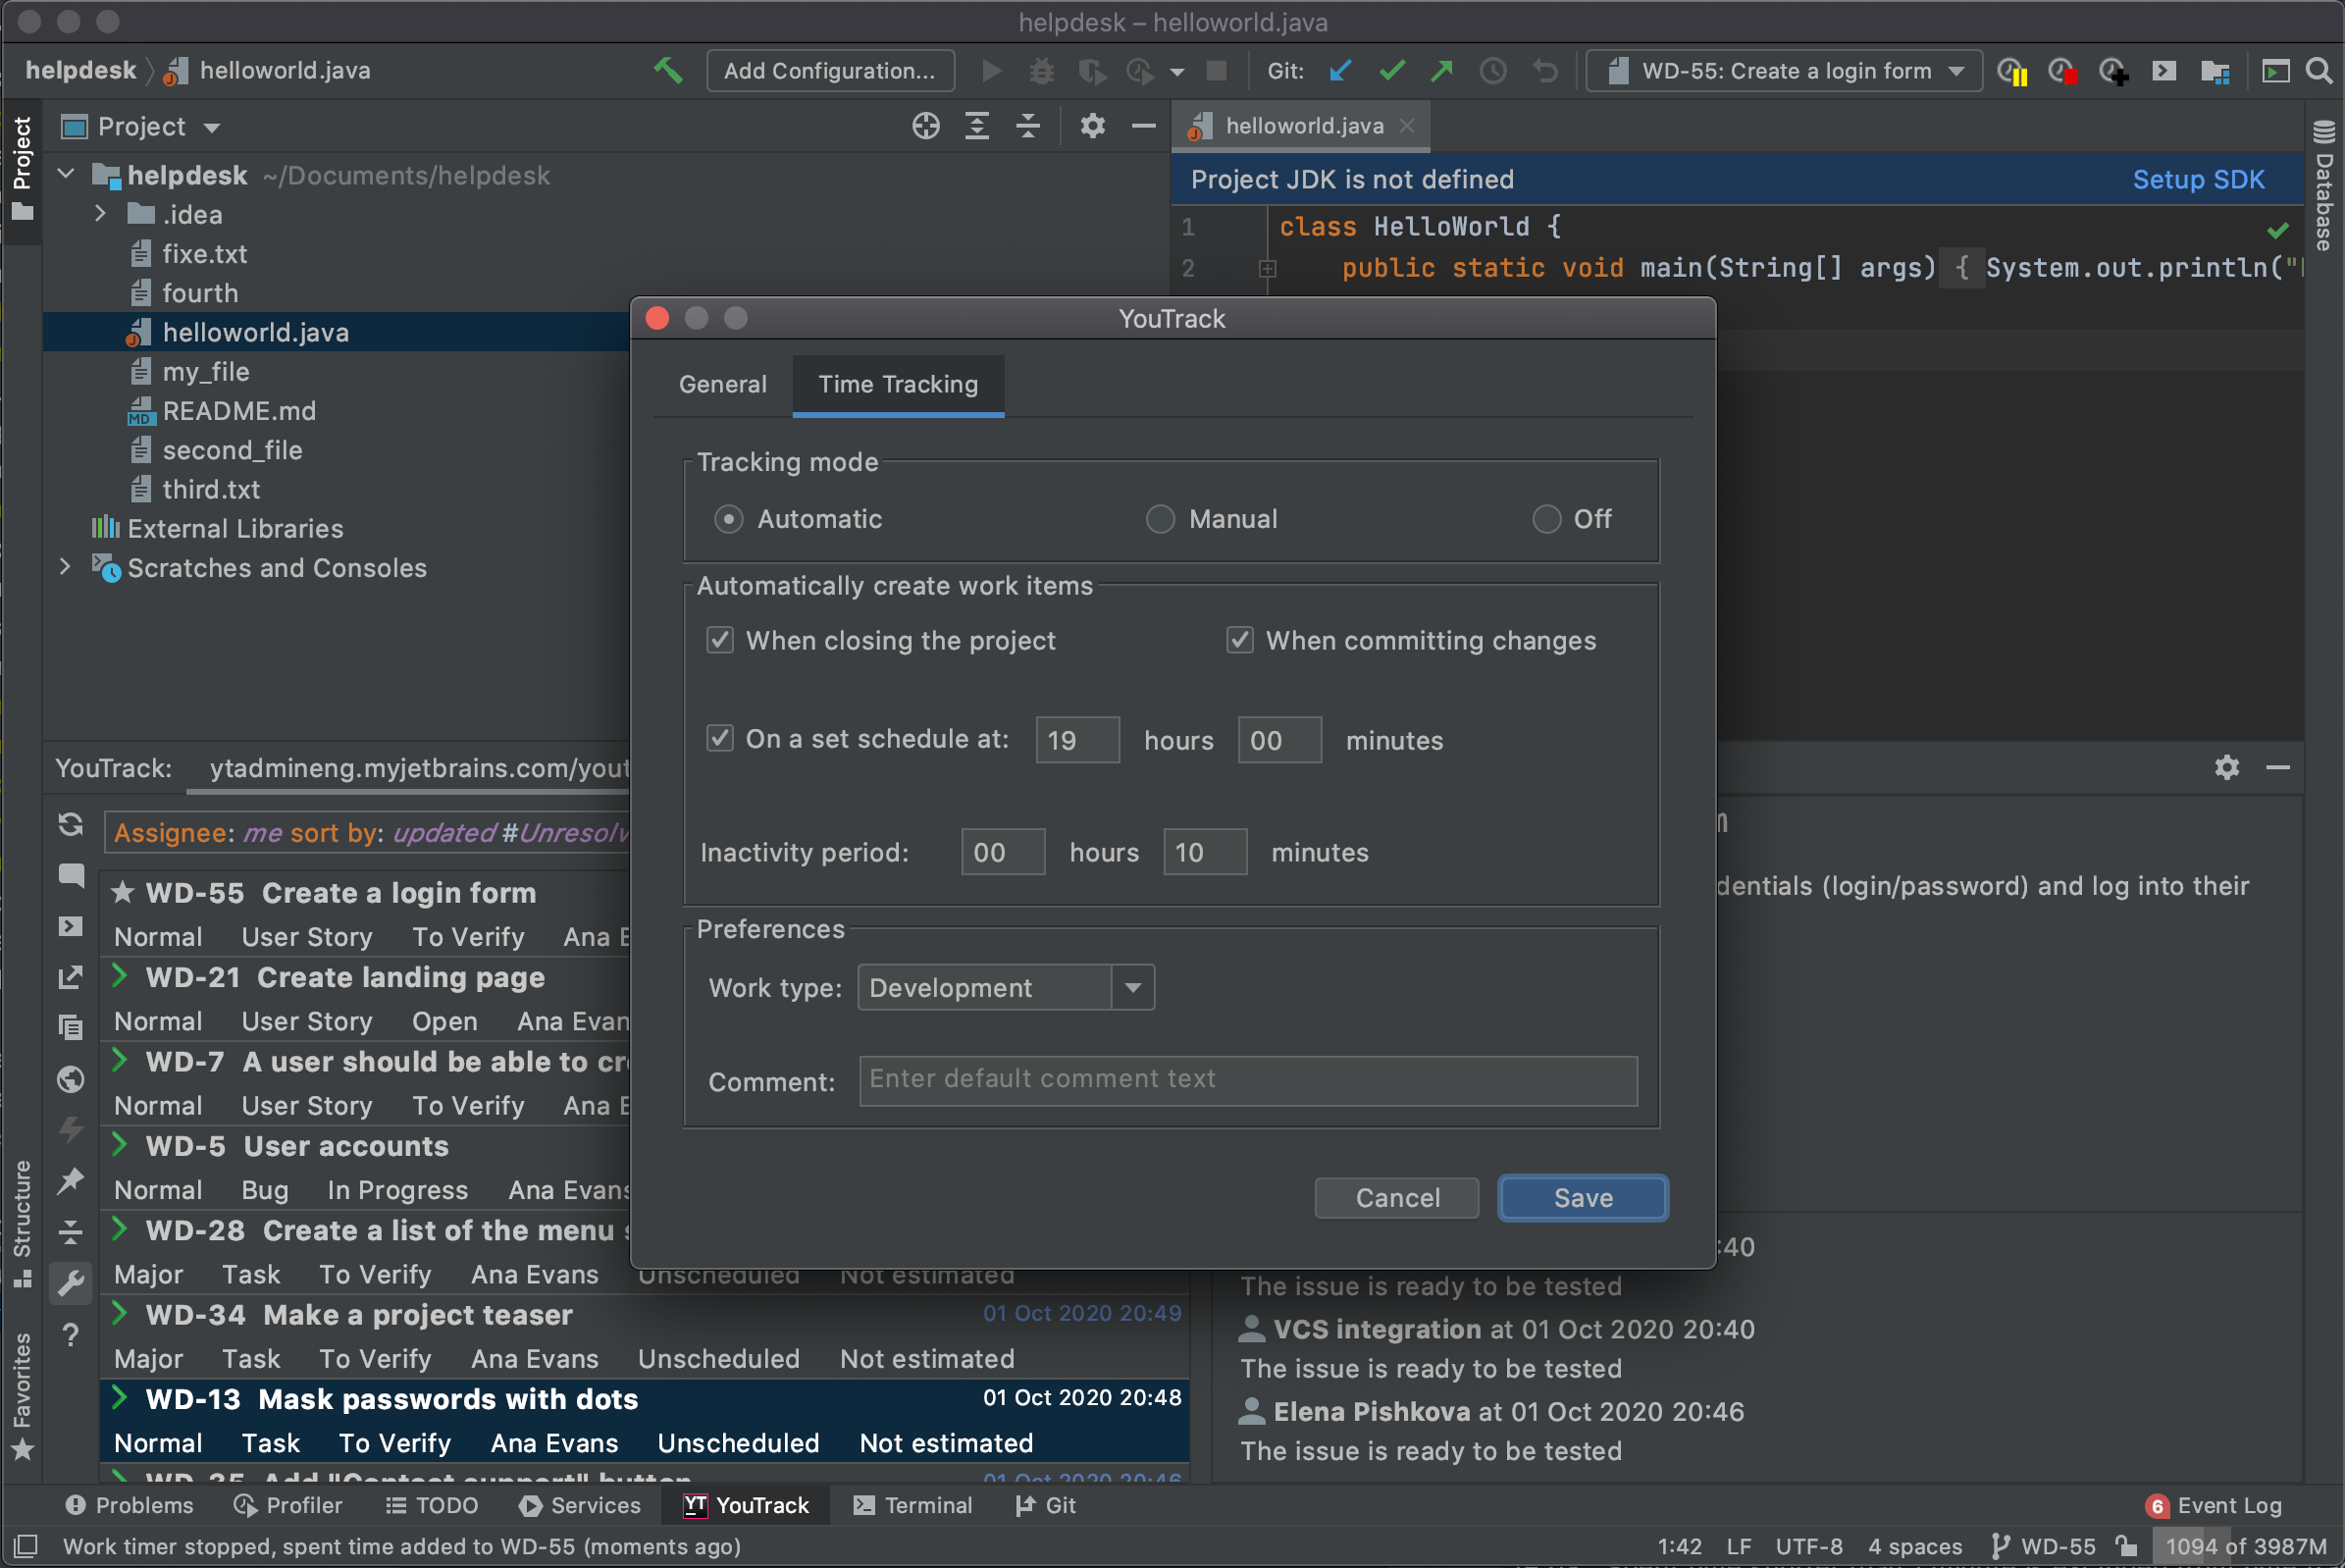Click locate file crosshair in Project panel

coord(925,126)
